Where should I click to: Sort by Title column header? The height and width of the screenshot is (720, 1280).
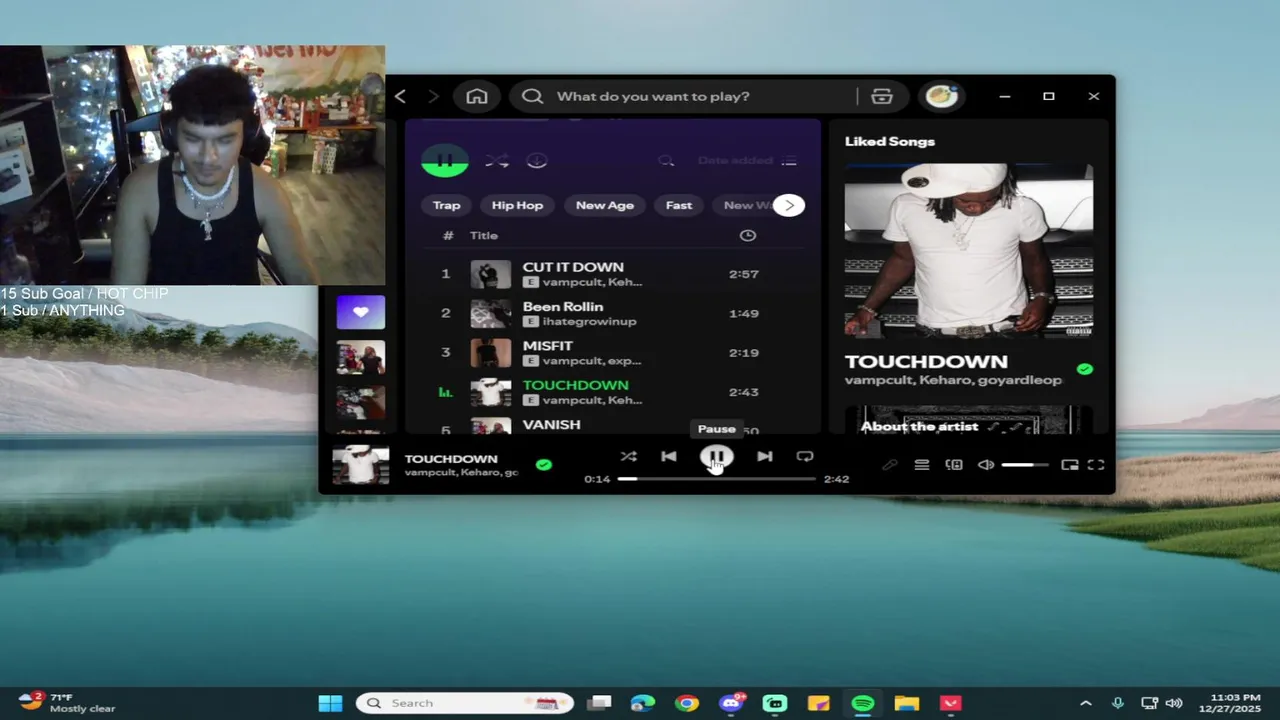click(x=484, y=235)
